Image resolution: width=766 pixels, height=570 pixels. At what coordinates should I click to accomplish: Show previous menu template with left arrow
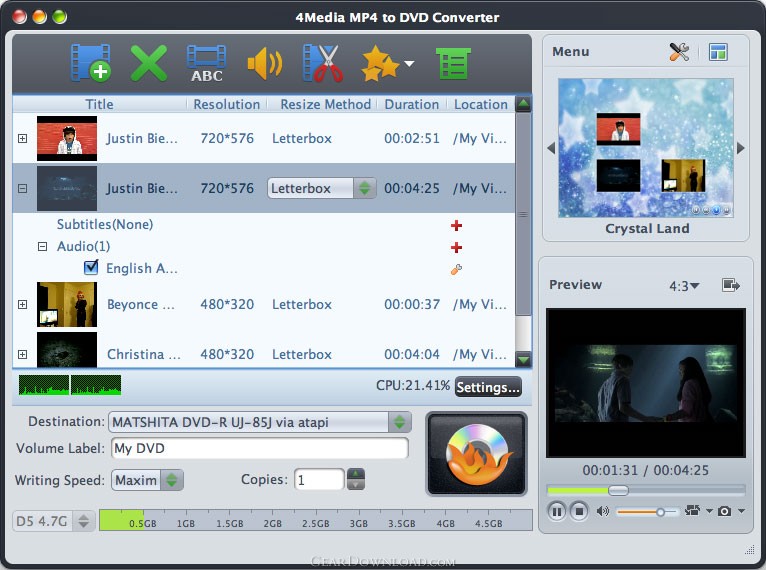click(x=551, y=148)
